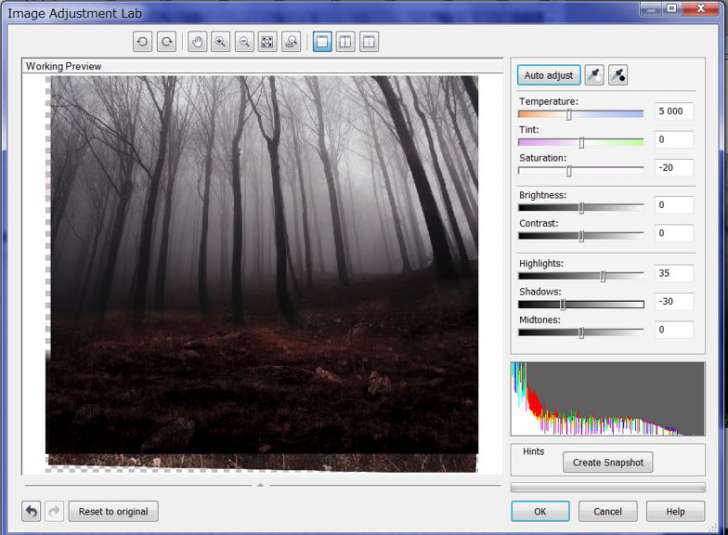Click the Contrast value field
The height and width of the screenshot is (535, 728).
(x=674, y=233)
